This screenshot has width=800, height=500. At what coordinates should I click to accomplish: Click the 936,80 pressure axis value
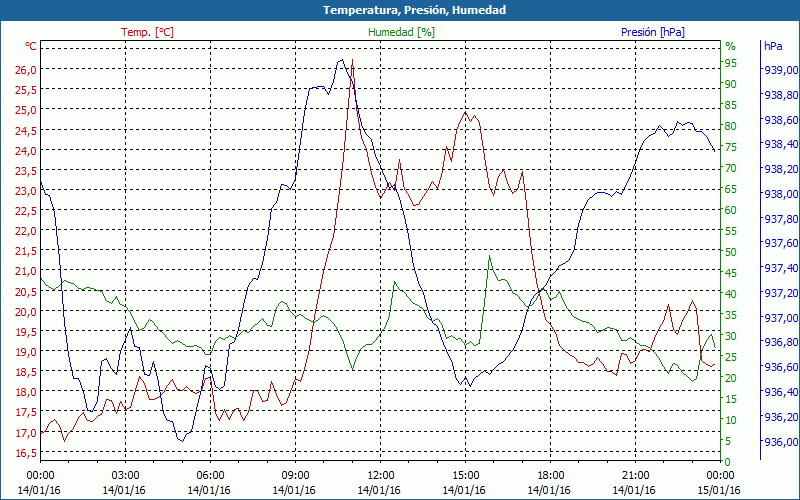[x=782, y=342]
